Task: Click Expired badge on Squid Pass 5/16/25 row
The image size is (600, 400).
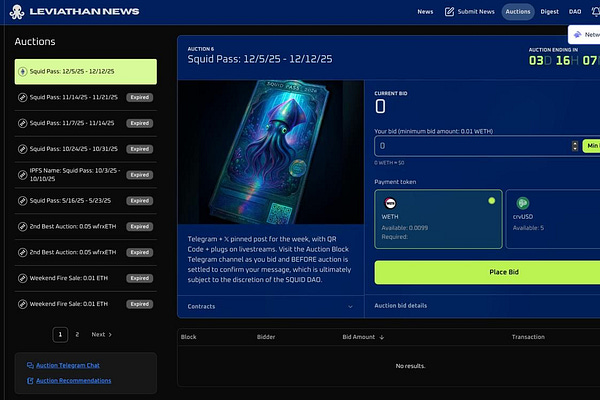Action: (140, 201)
